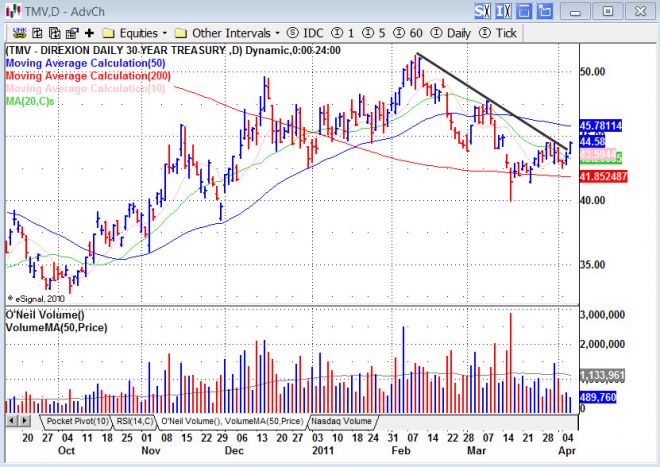Click the 3,000,000 volume axis label
This screenshot has width=660, height=467.
pos(602,315)
